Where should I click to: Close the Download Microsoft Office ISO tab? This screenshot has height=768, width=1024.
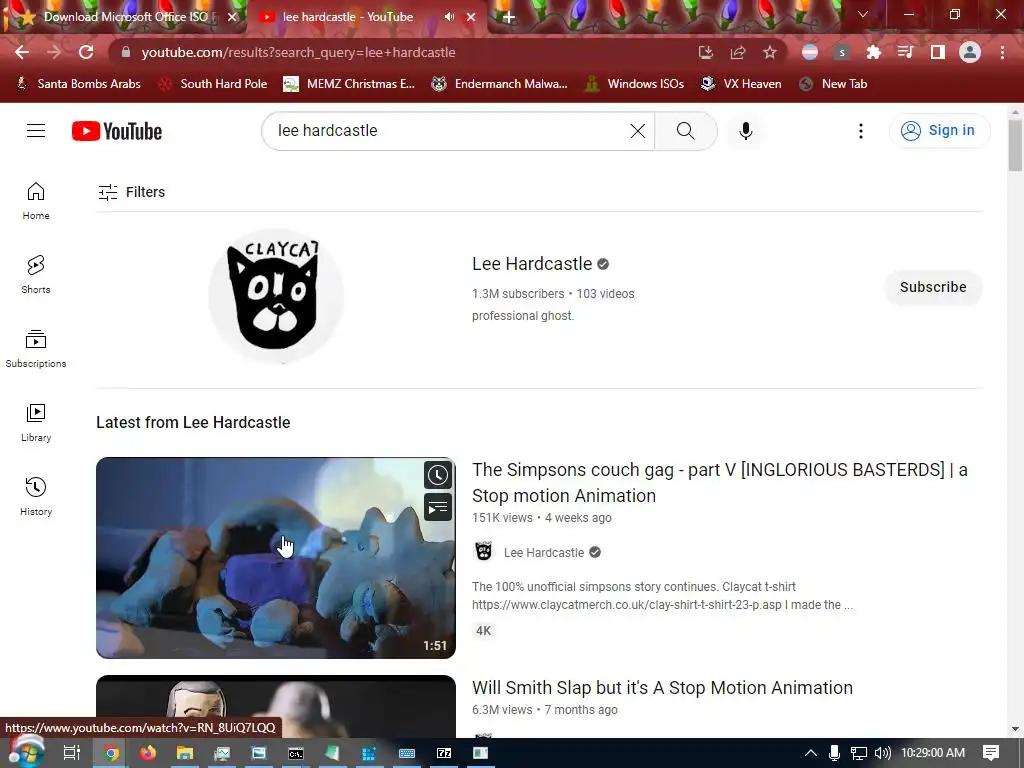point(232,17)
